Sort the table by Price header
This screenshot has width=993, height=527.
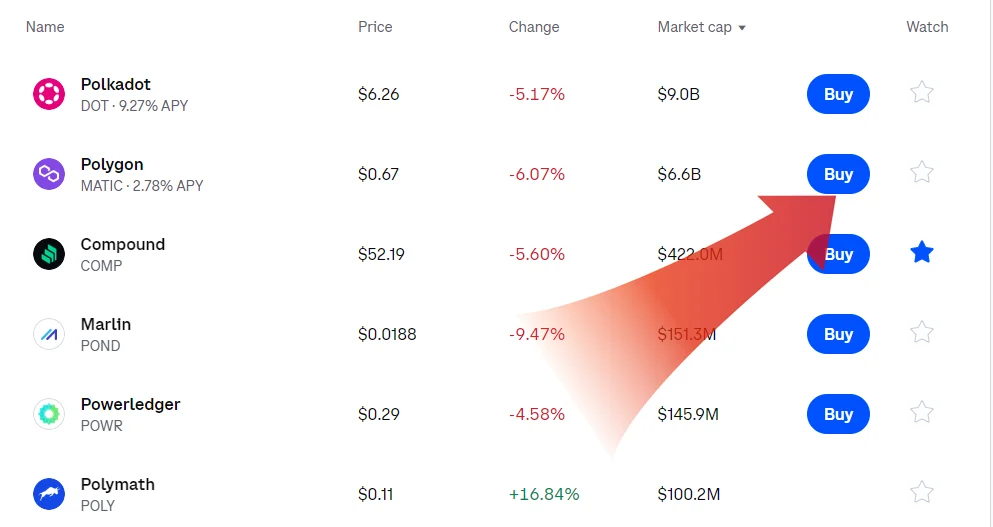pyautogui.click(x=375, y=27)
